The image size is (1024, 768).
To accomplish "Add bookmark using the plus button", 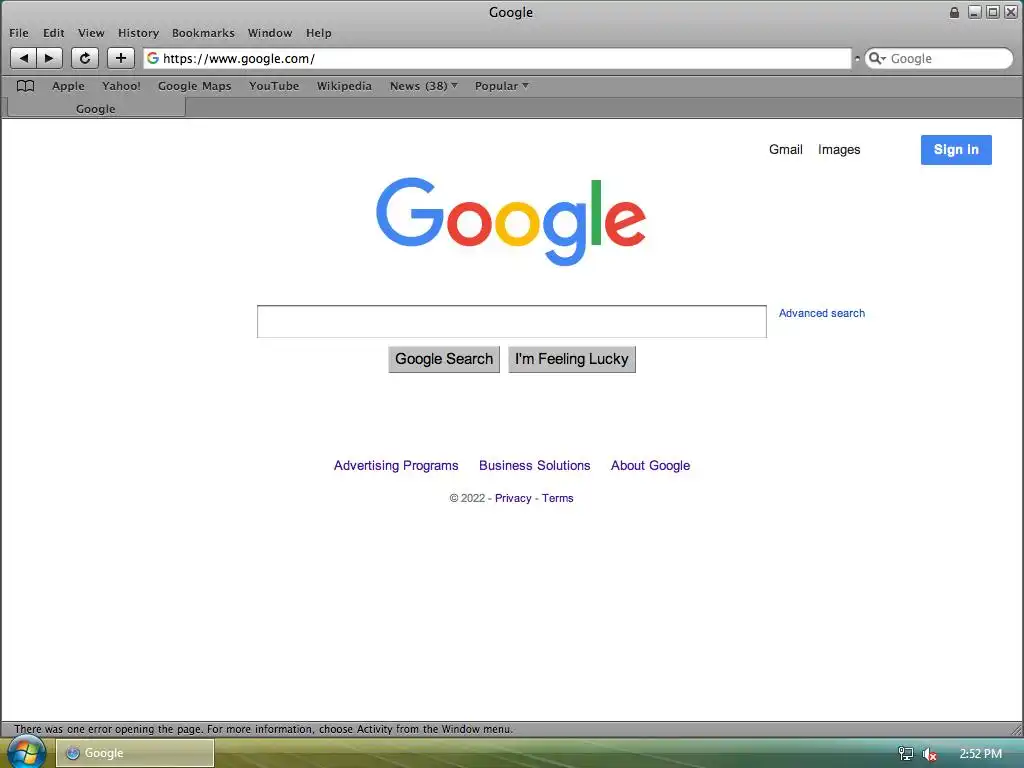I will pyautogui.click(x=121, y=58).
